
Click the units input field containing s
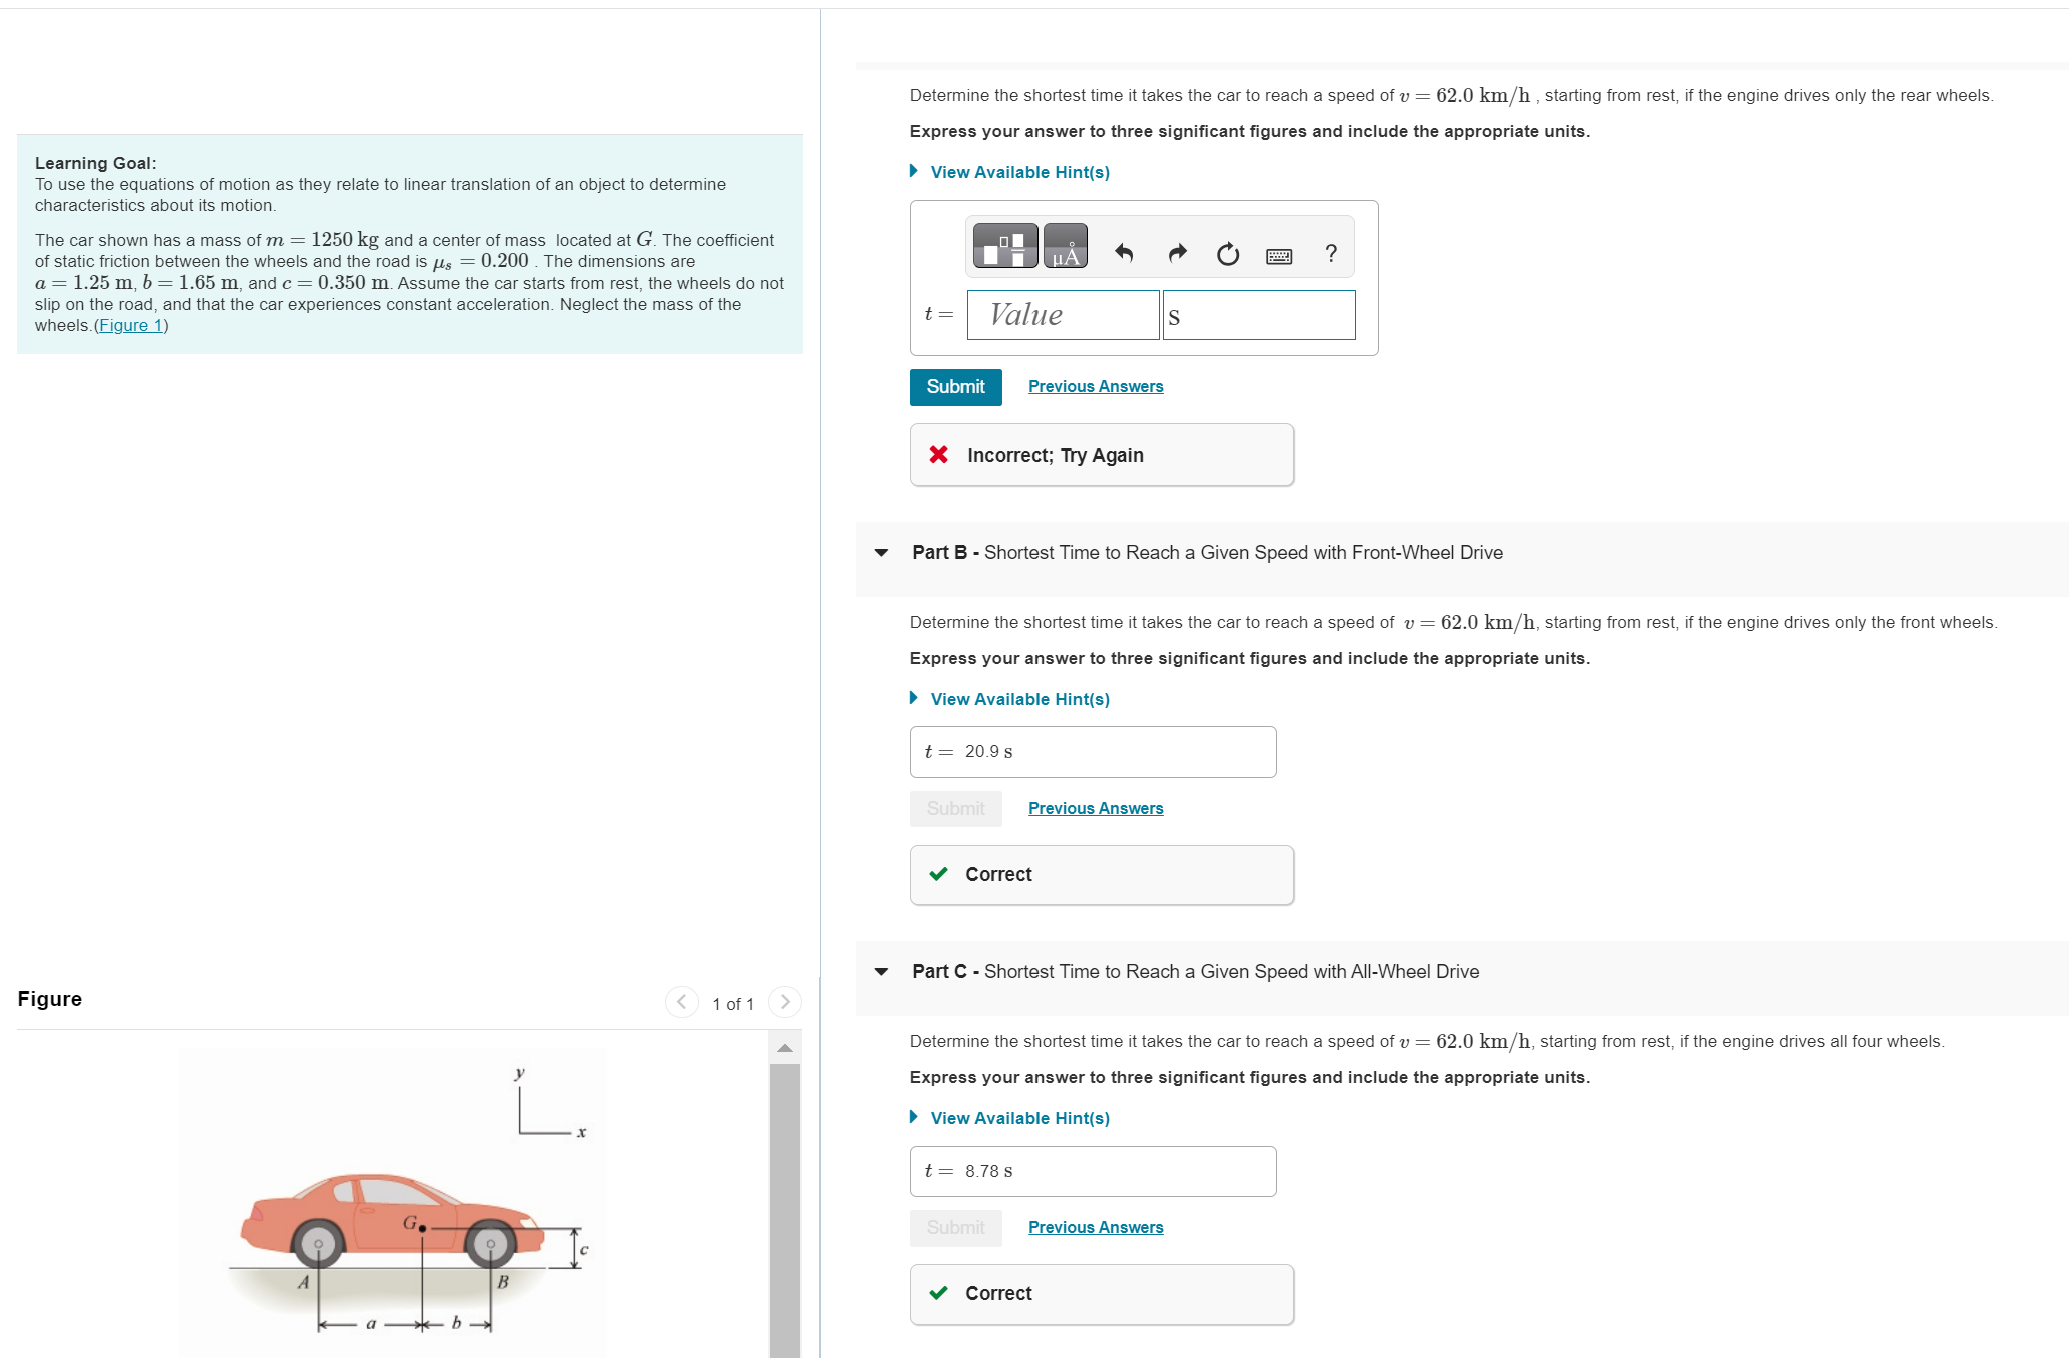(x=1259, y=315)
